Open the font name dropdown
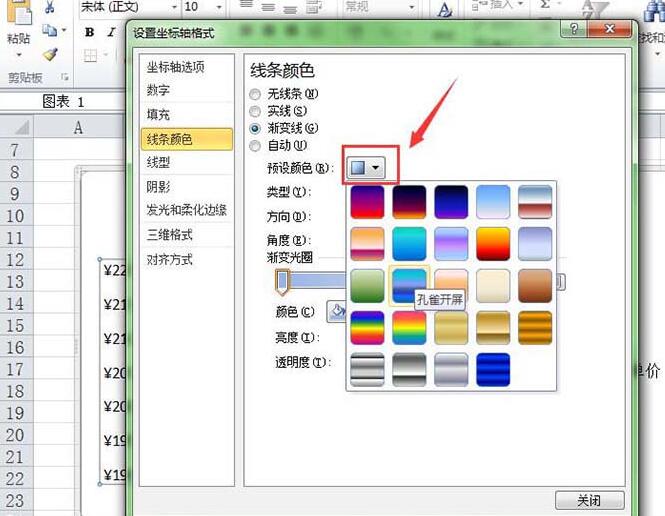Viewport: 665px width, 516px height. coord(174,7)
